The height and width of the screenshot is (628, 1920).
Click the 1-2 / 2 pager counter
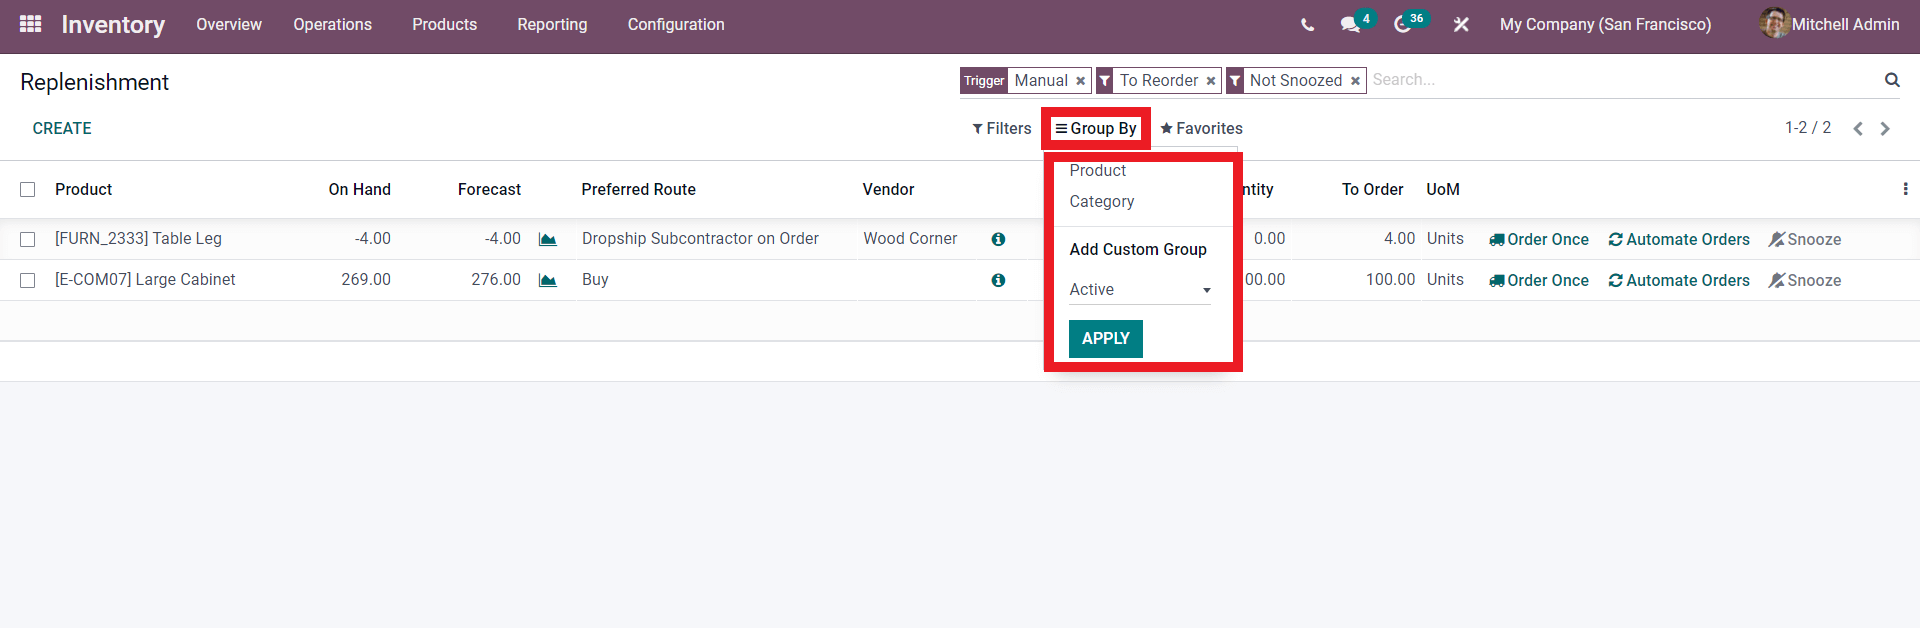click(1808, 128)
